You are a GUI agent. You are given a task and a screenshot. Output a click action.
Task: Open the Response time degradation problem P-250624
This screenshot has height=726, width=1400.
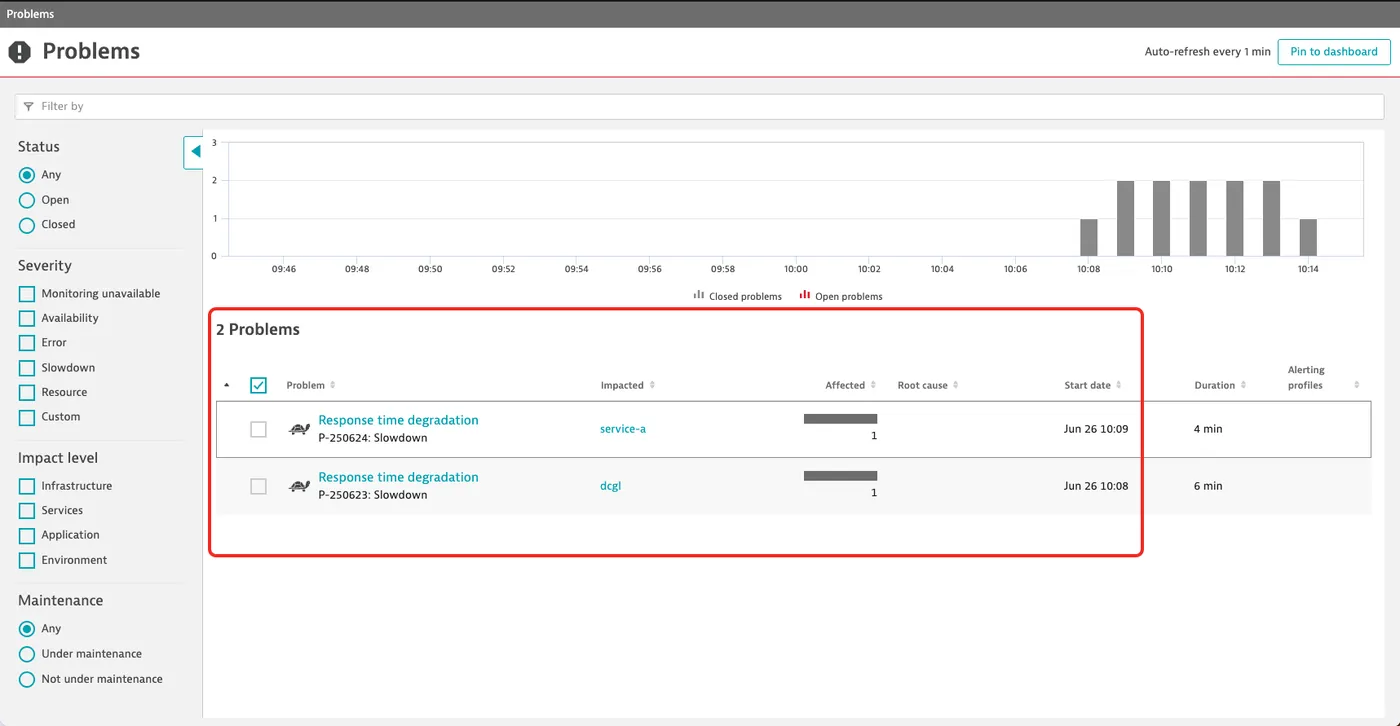click(398, 420)
